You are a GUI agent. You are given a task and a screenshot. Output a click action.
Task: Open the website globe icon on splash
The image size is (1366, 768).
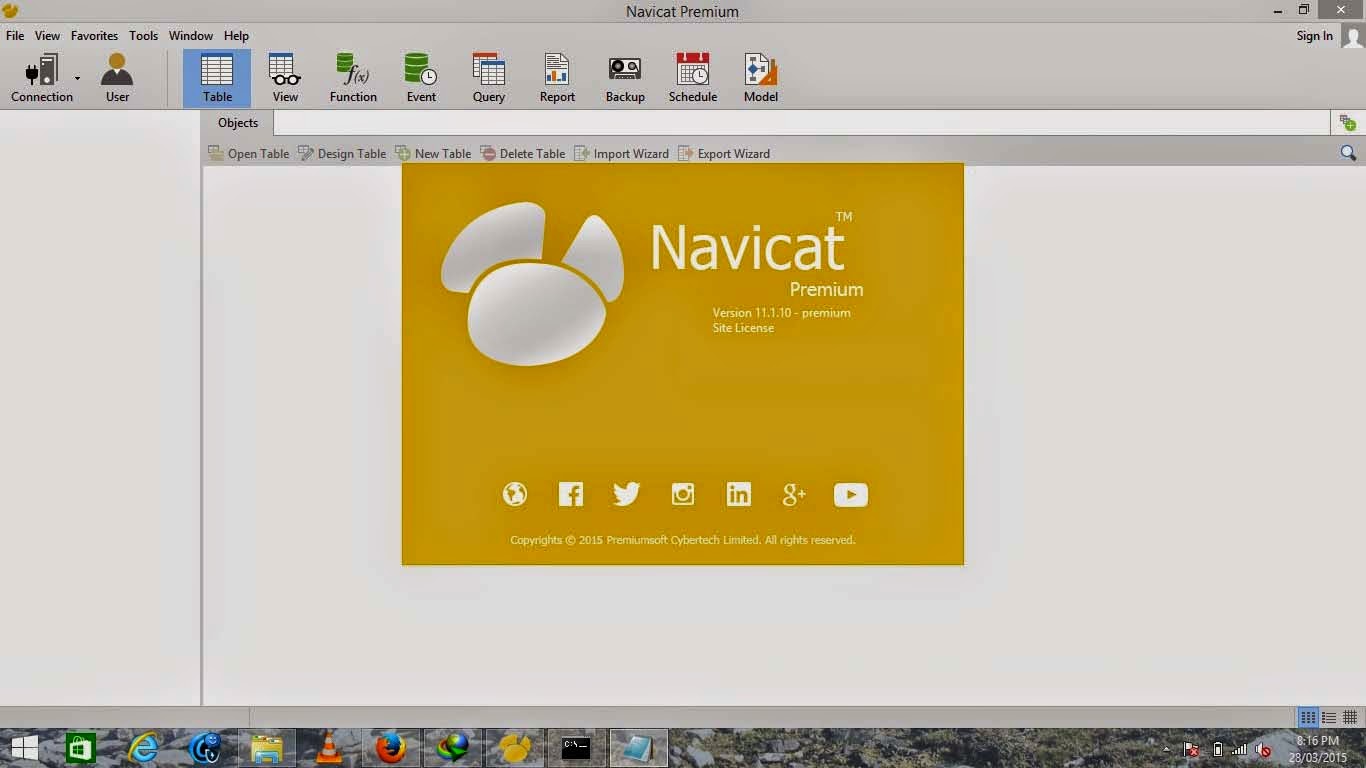click(x=515, y=494)
